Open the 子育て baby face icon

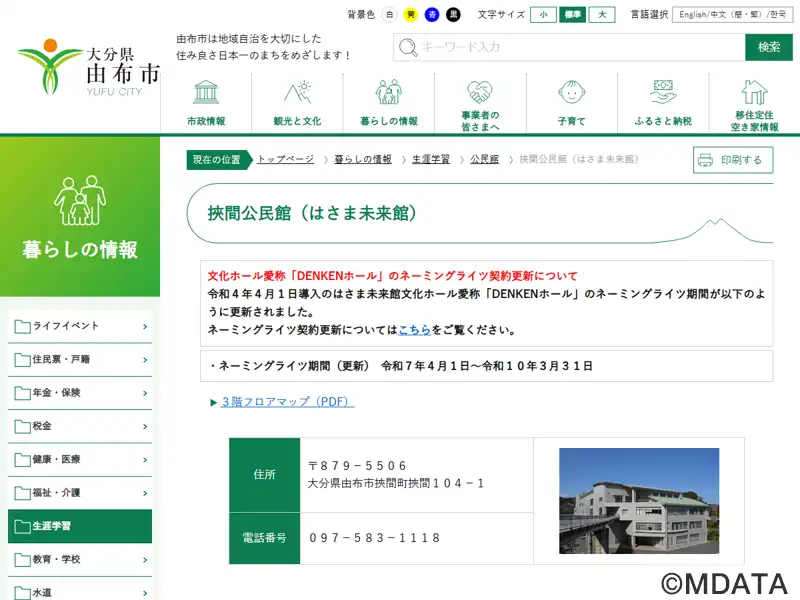point(571,93)
